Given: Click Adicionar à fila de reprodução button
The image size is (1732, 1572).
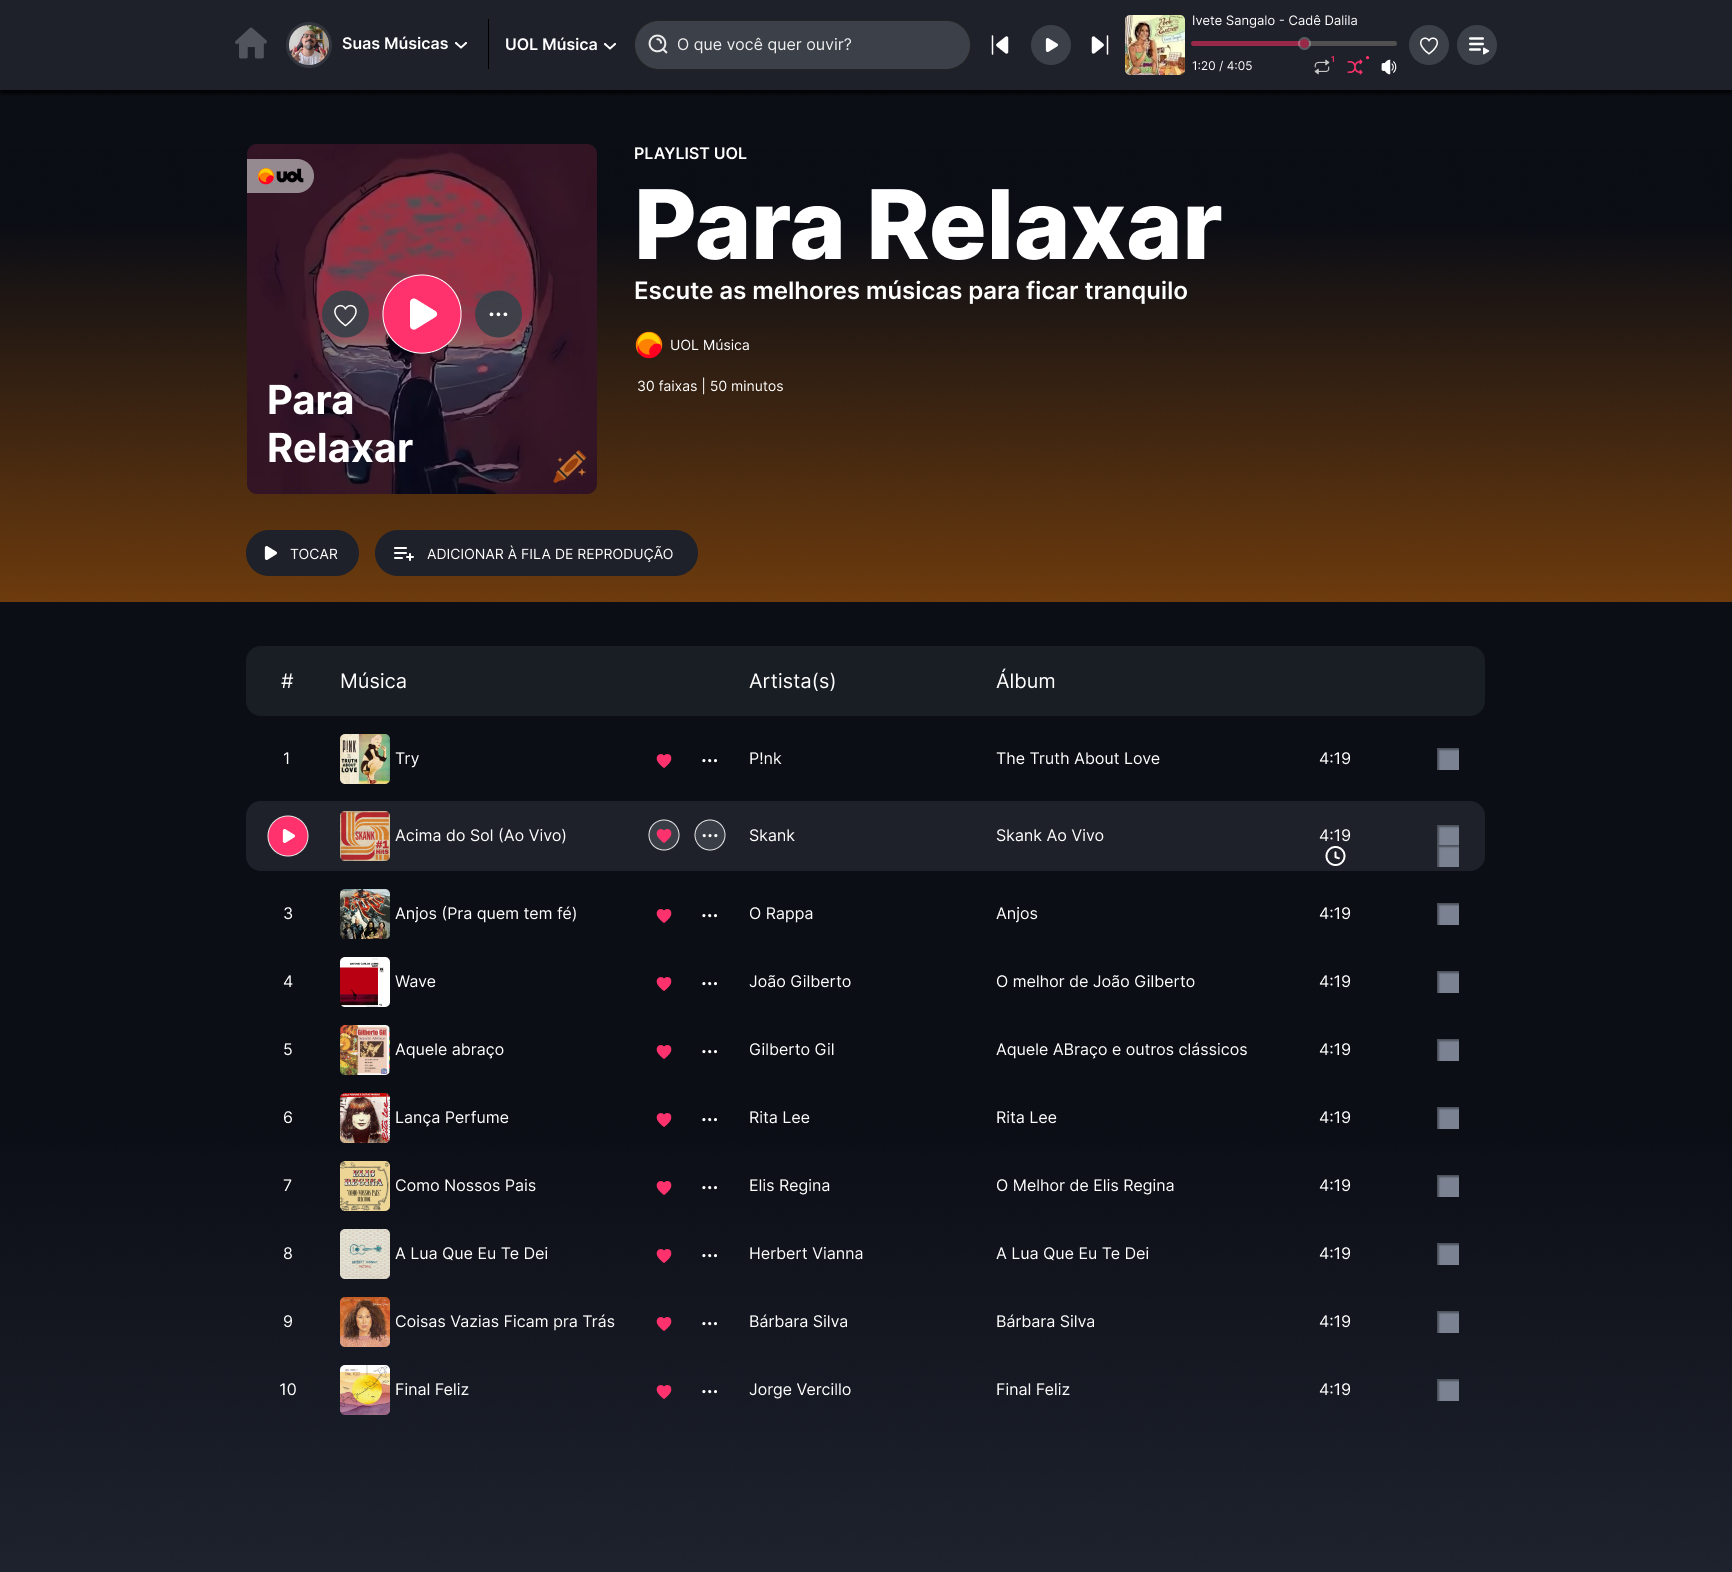Looking at the screenshot, I should pos(535,553).
